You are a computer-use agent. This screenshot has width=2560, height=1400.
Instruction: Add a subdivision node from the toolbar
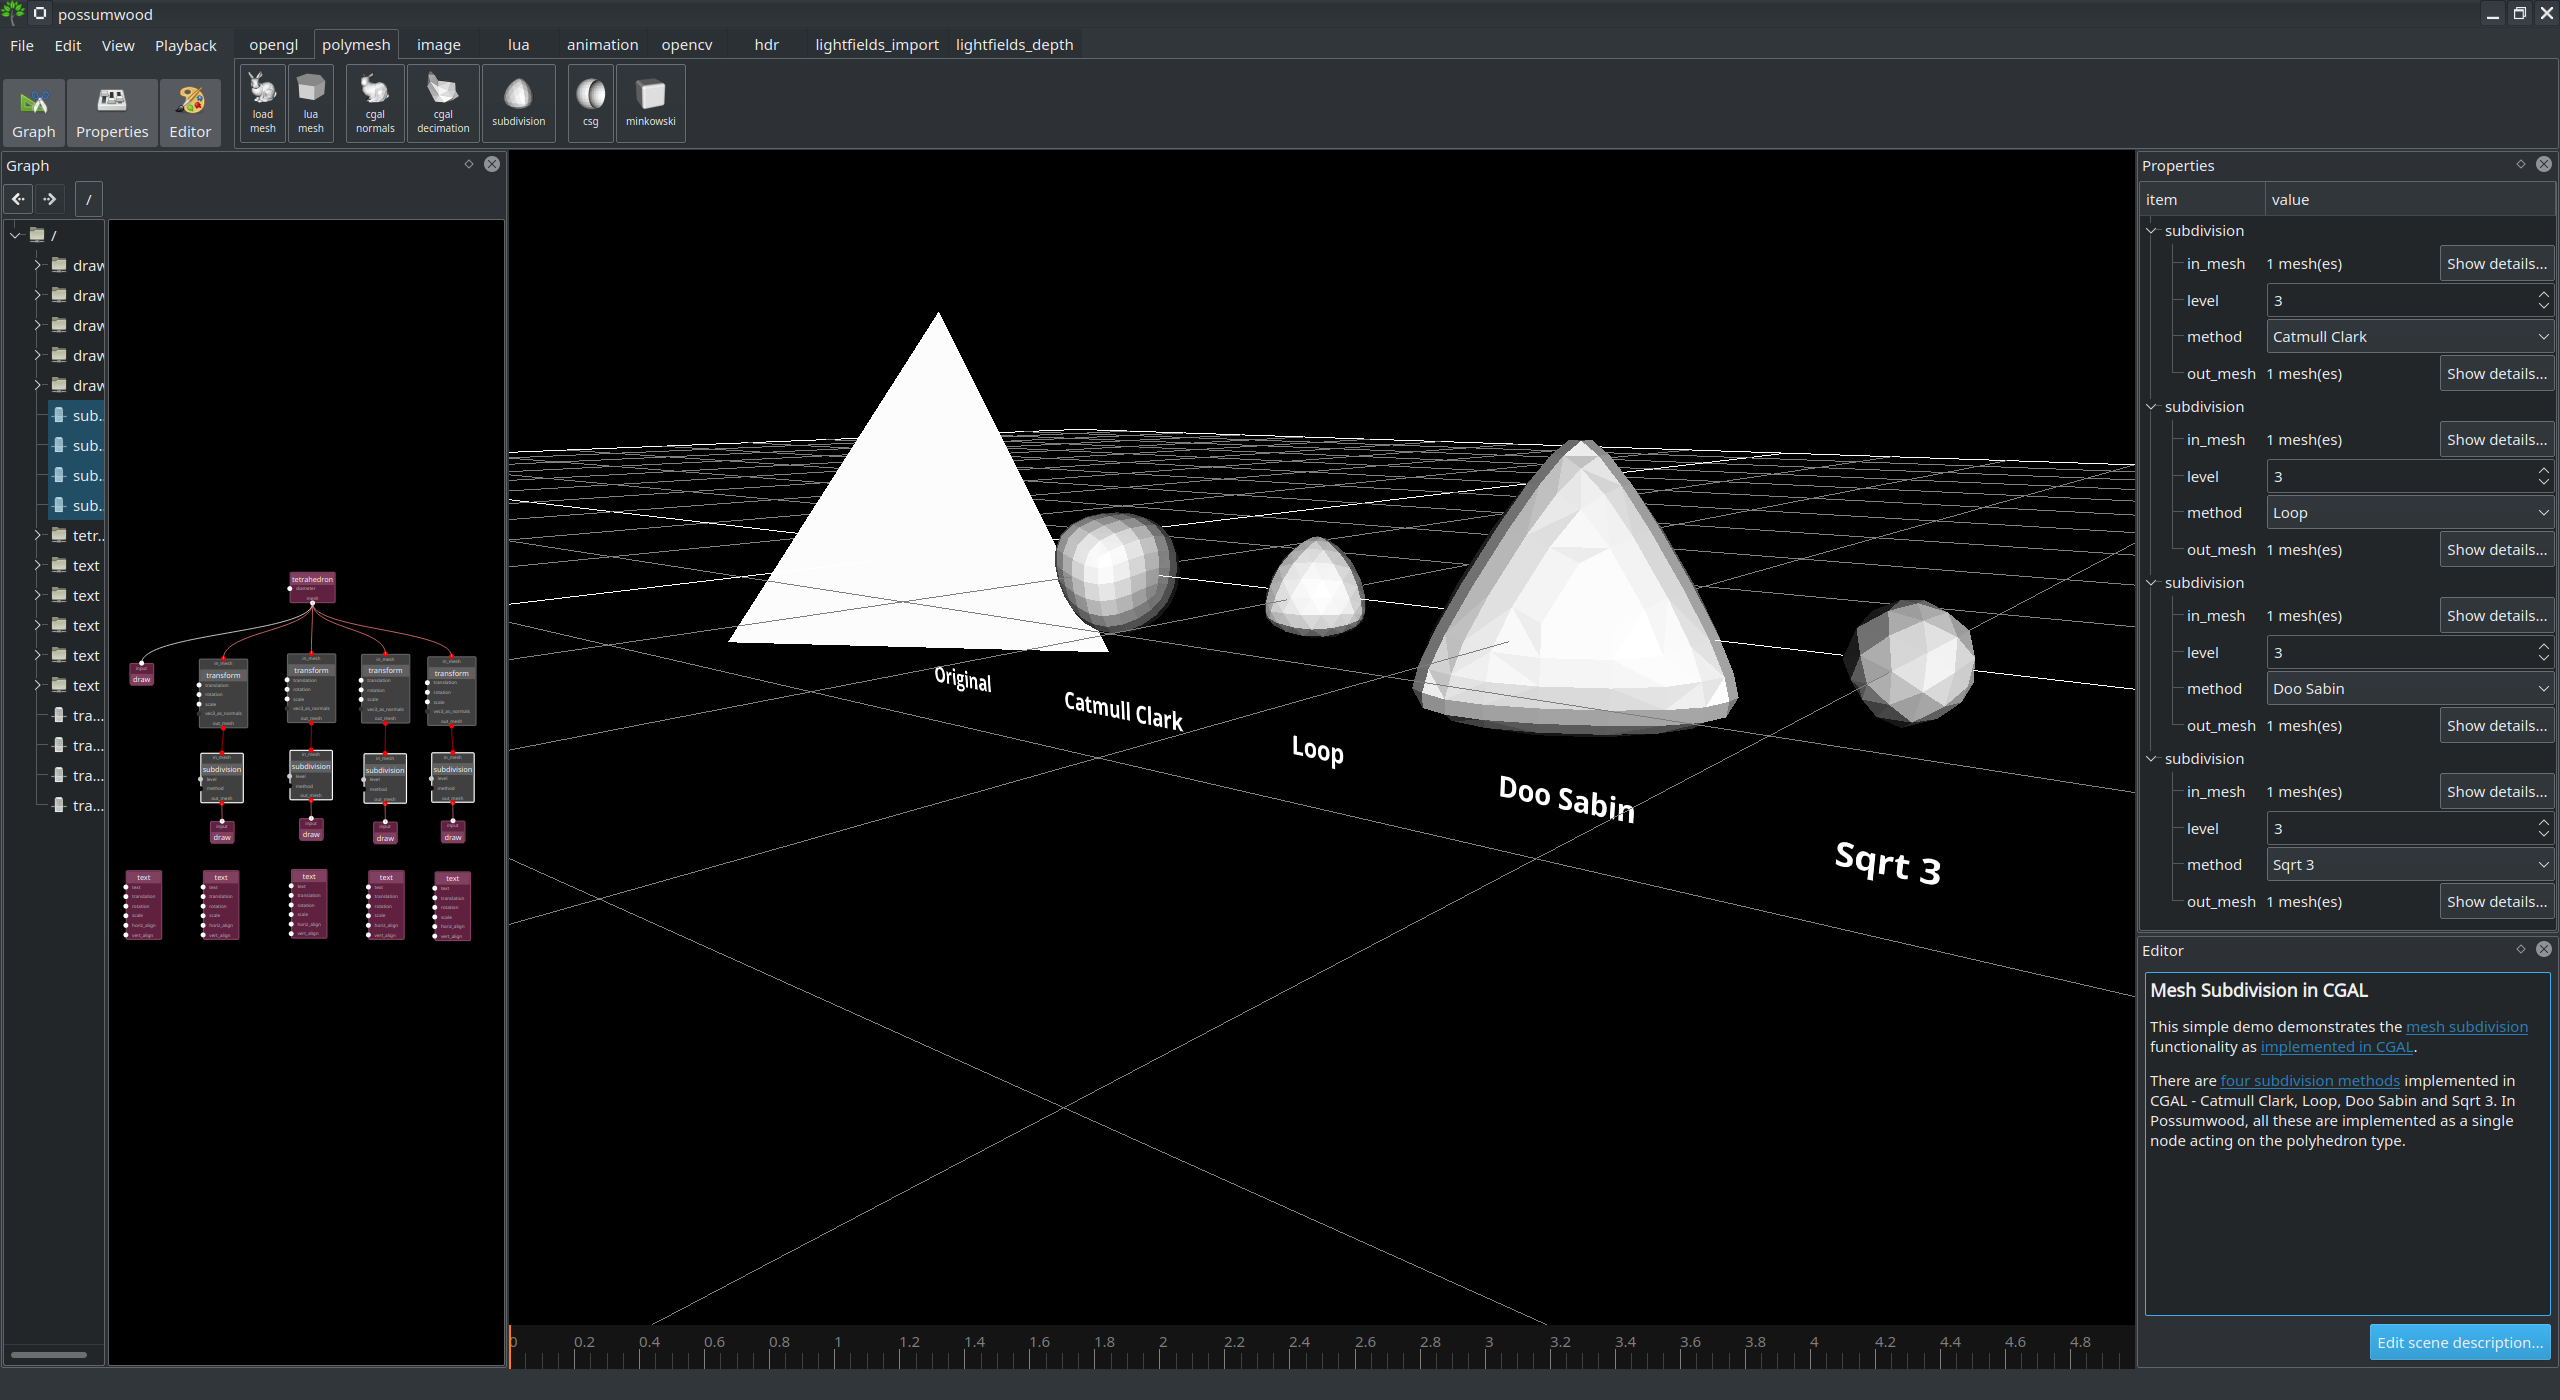pos(518,102)
